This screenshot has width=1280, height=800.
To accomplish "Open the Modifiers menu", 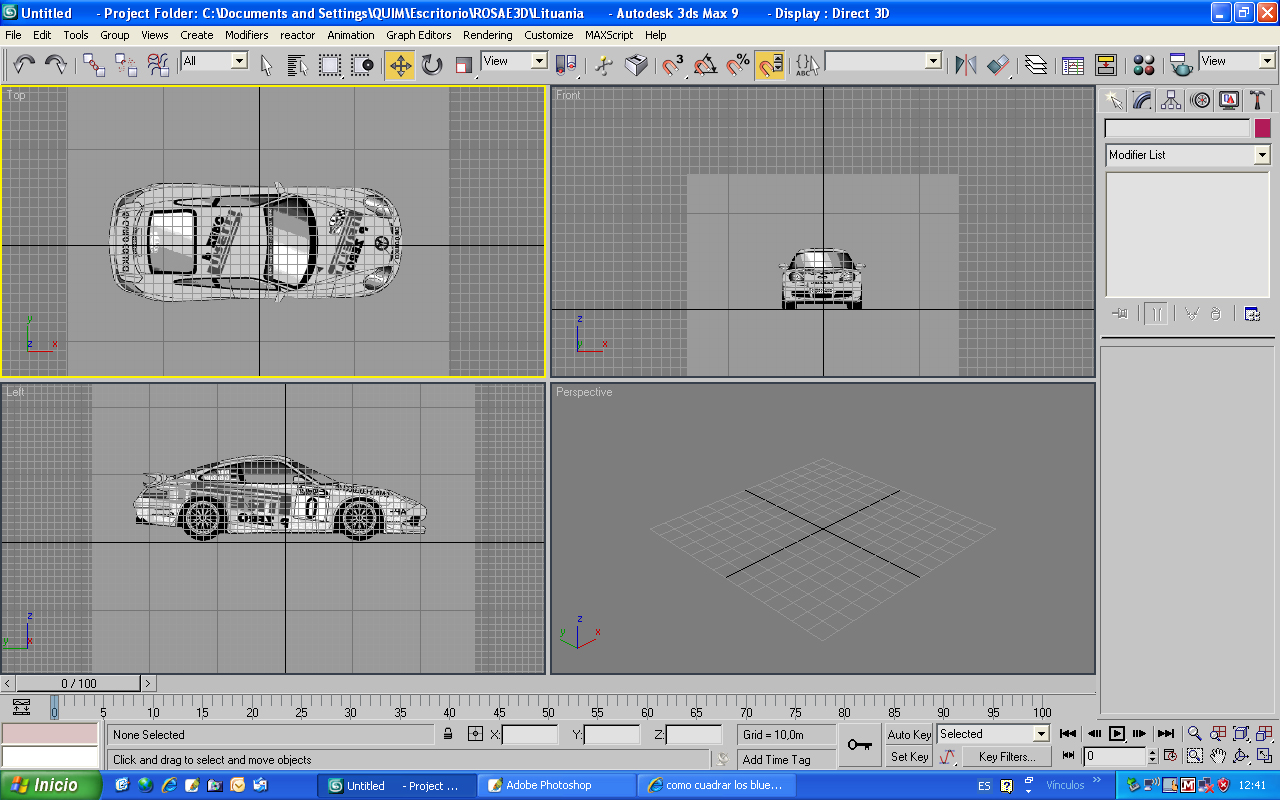I will [246, 35].
